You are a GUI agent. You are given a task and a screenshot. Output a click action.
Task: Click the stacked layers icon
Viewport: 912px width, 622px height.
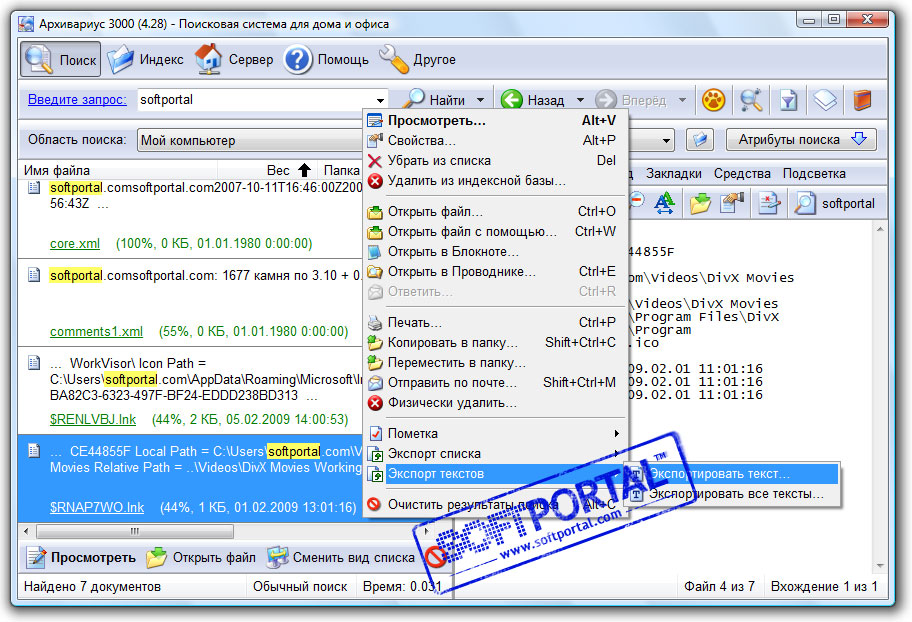point(825,100)
